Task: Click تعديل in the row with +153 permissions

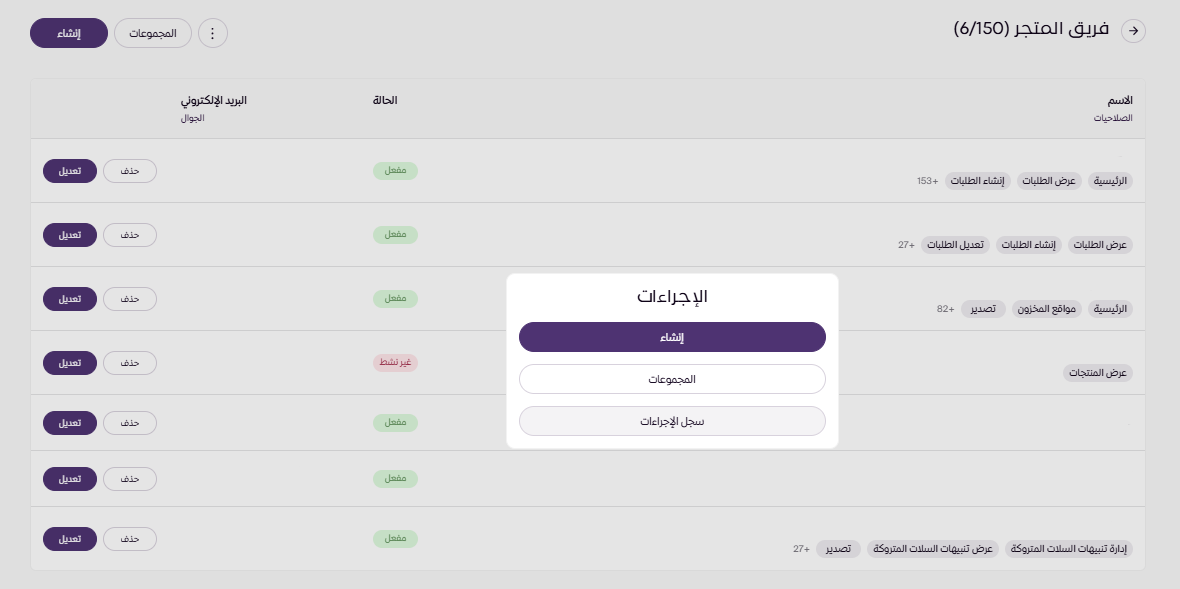Action: pos(70,170)
